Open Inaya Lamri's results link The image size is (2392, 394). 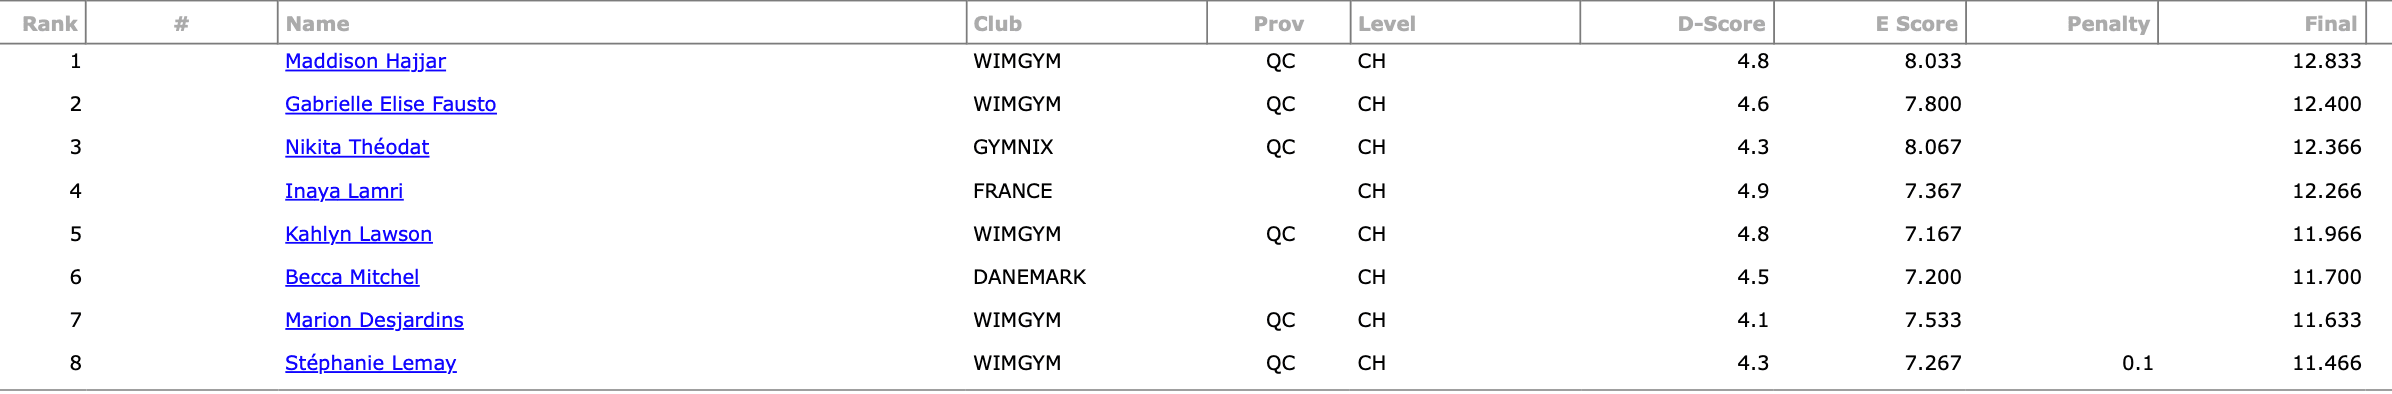tap(344, 191)
